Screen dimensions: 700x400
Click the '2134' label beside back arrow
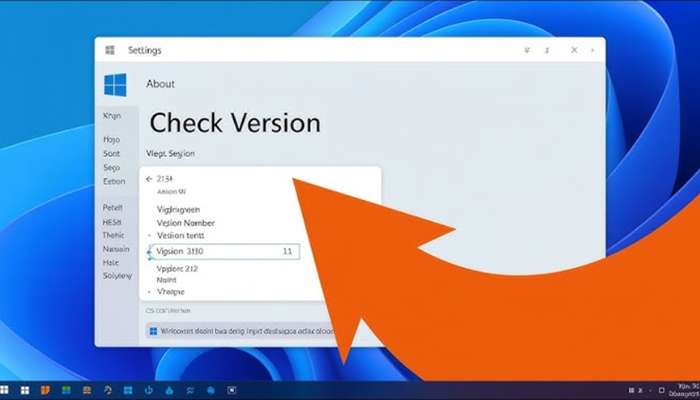click(165, 179)
